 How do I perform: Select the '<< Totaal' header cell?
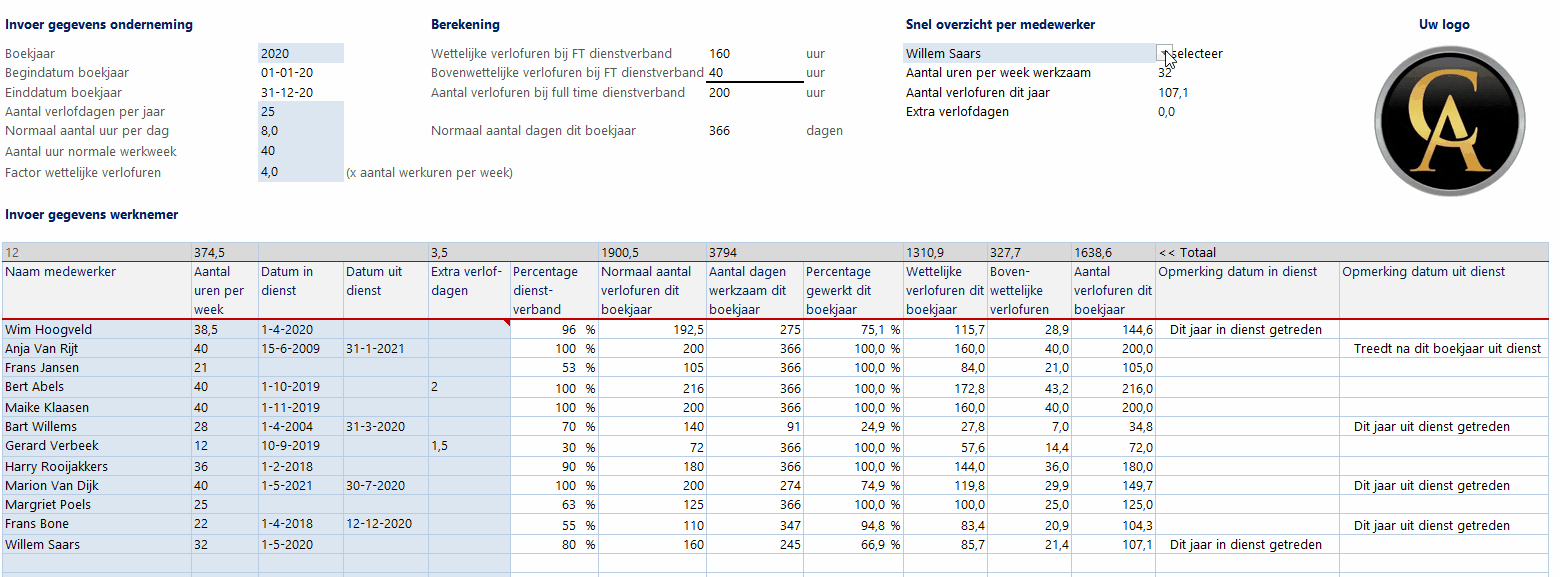[x=1200, y=252]
